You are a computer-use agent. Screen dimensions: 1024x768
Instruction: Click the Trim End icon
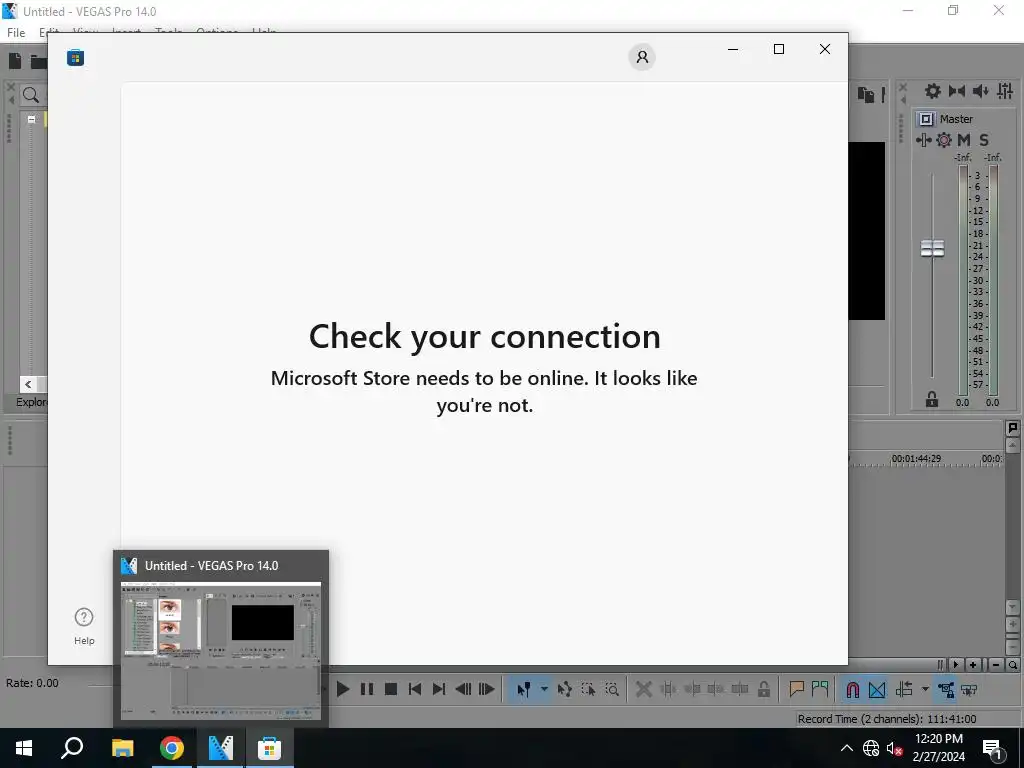(716, 690)
